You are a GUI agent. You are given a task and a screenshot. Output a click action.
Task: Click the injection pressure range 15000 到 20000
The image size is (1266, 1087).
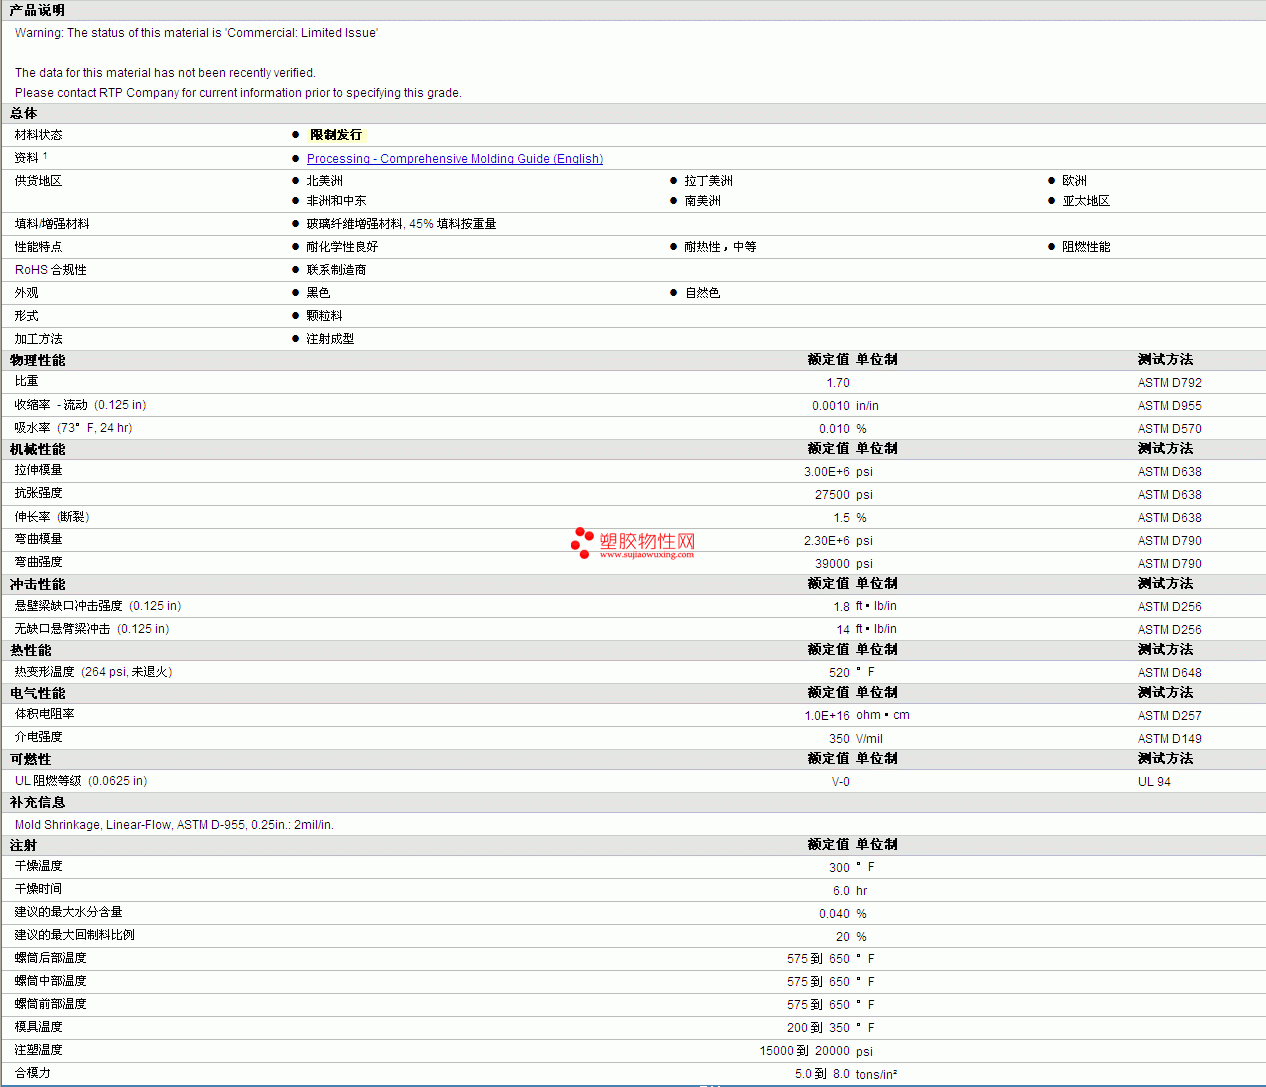tap(805, 1051)
